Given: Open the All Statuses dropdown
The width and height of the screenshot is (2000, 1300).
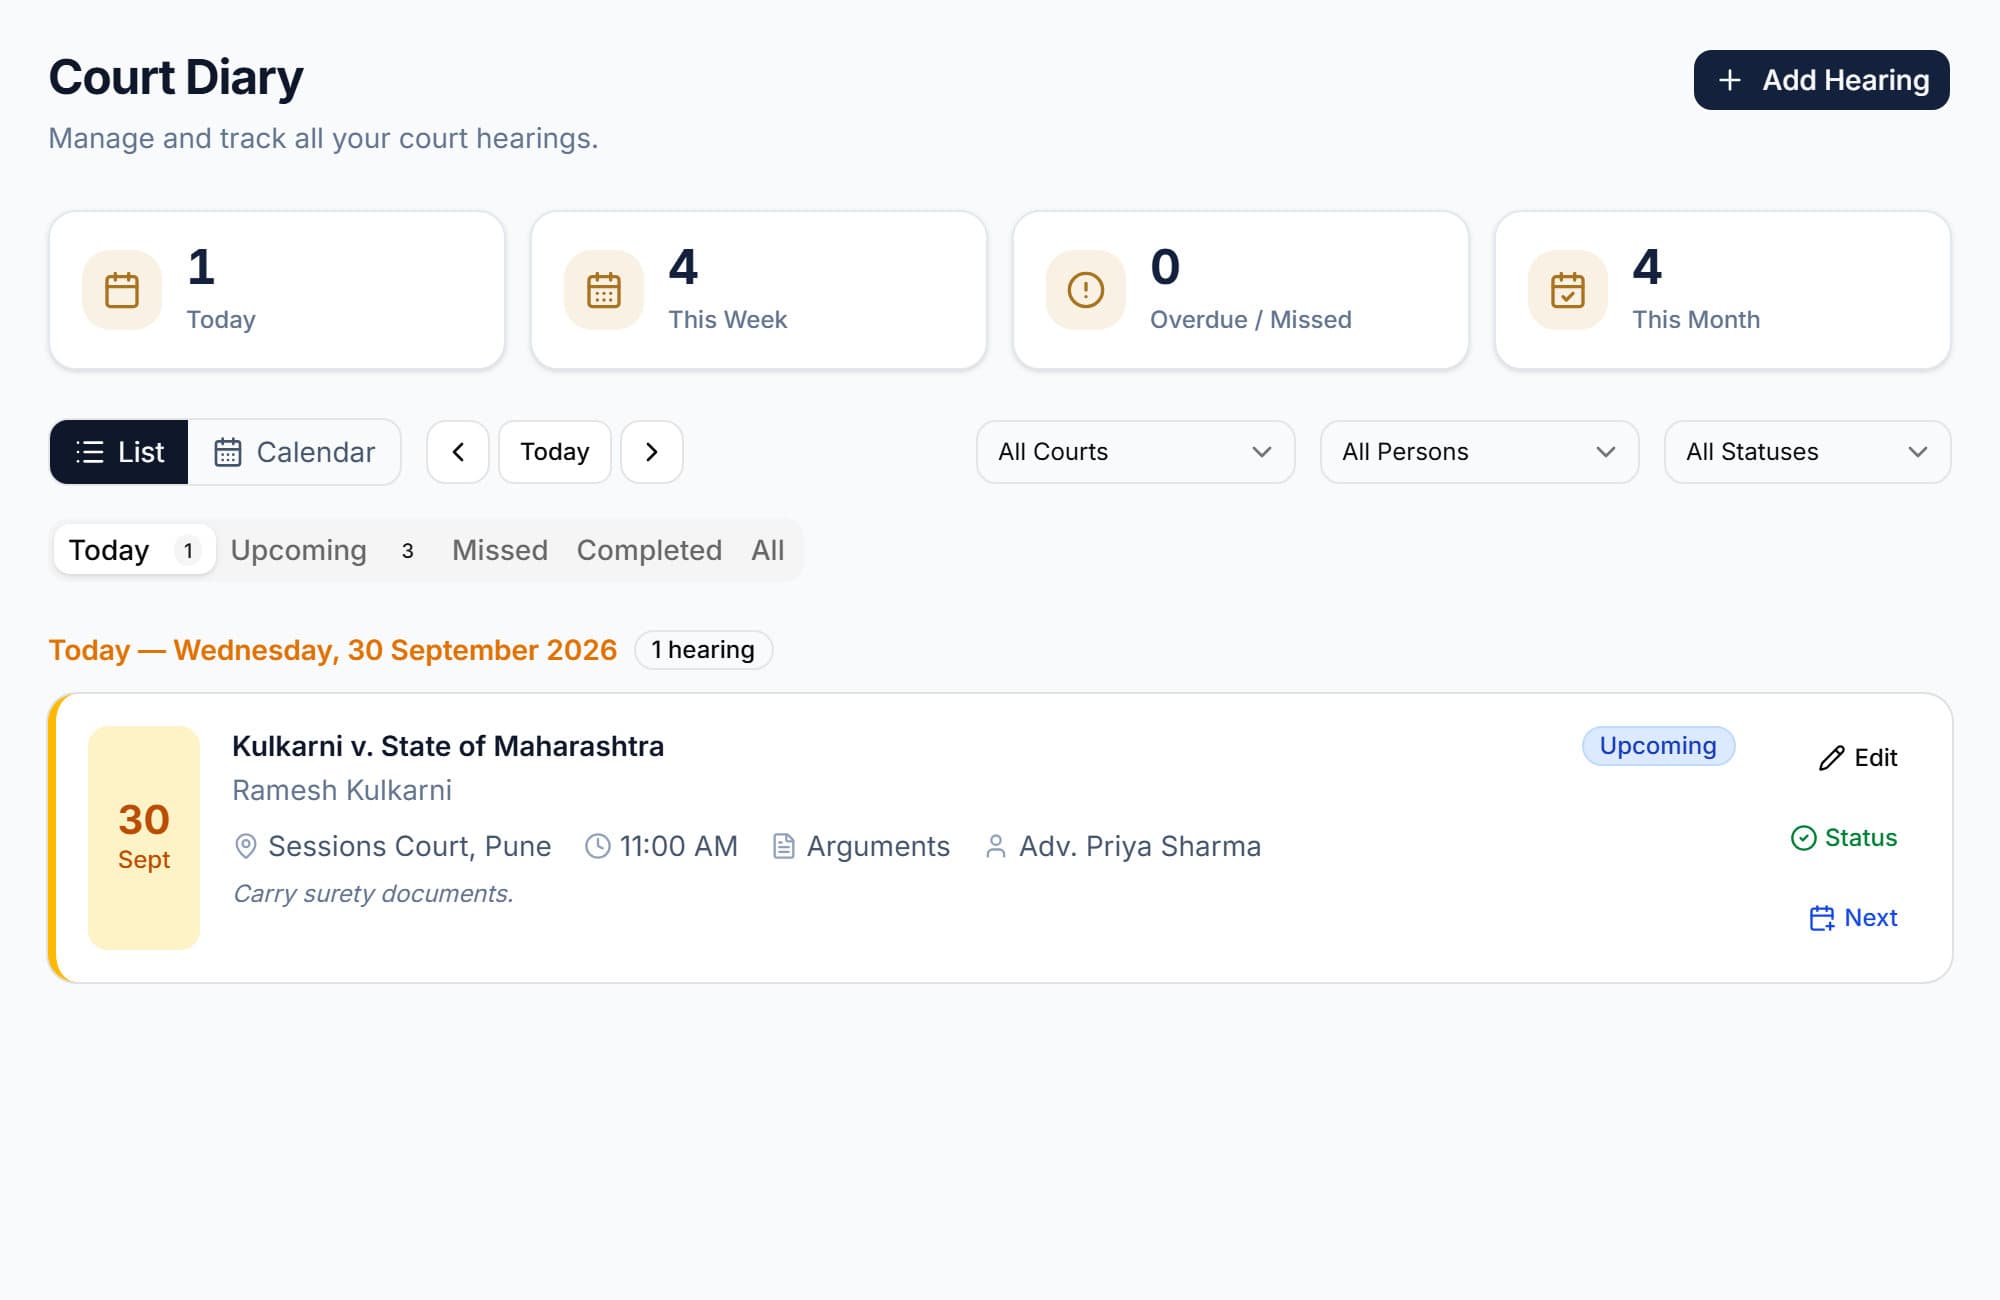Looking at the screenshot, I should [1808, 452].
